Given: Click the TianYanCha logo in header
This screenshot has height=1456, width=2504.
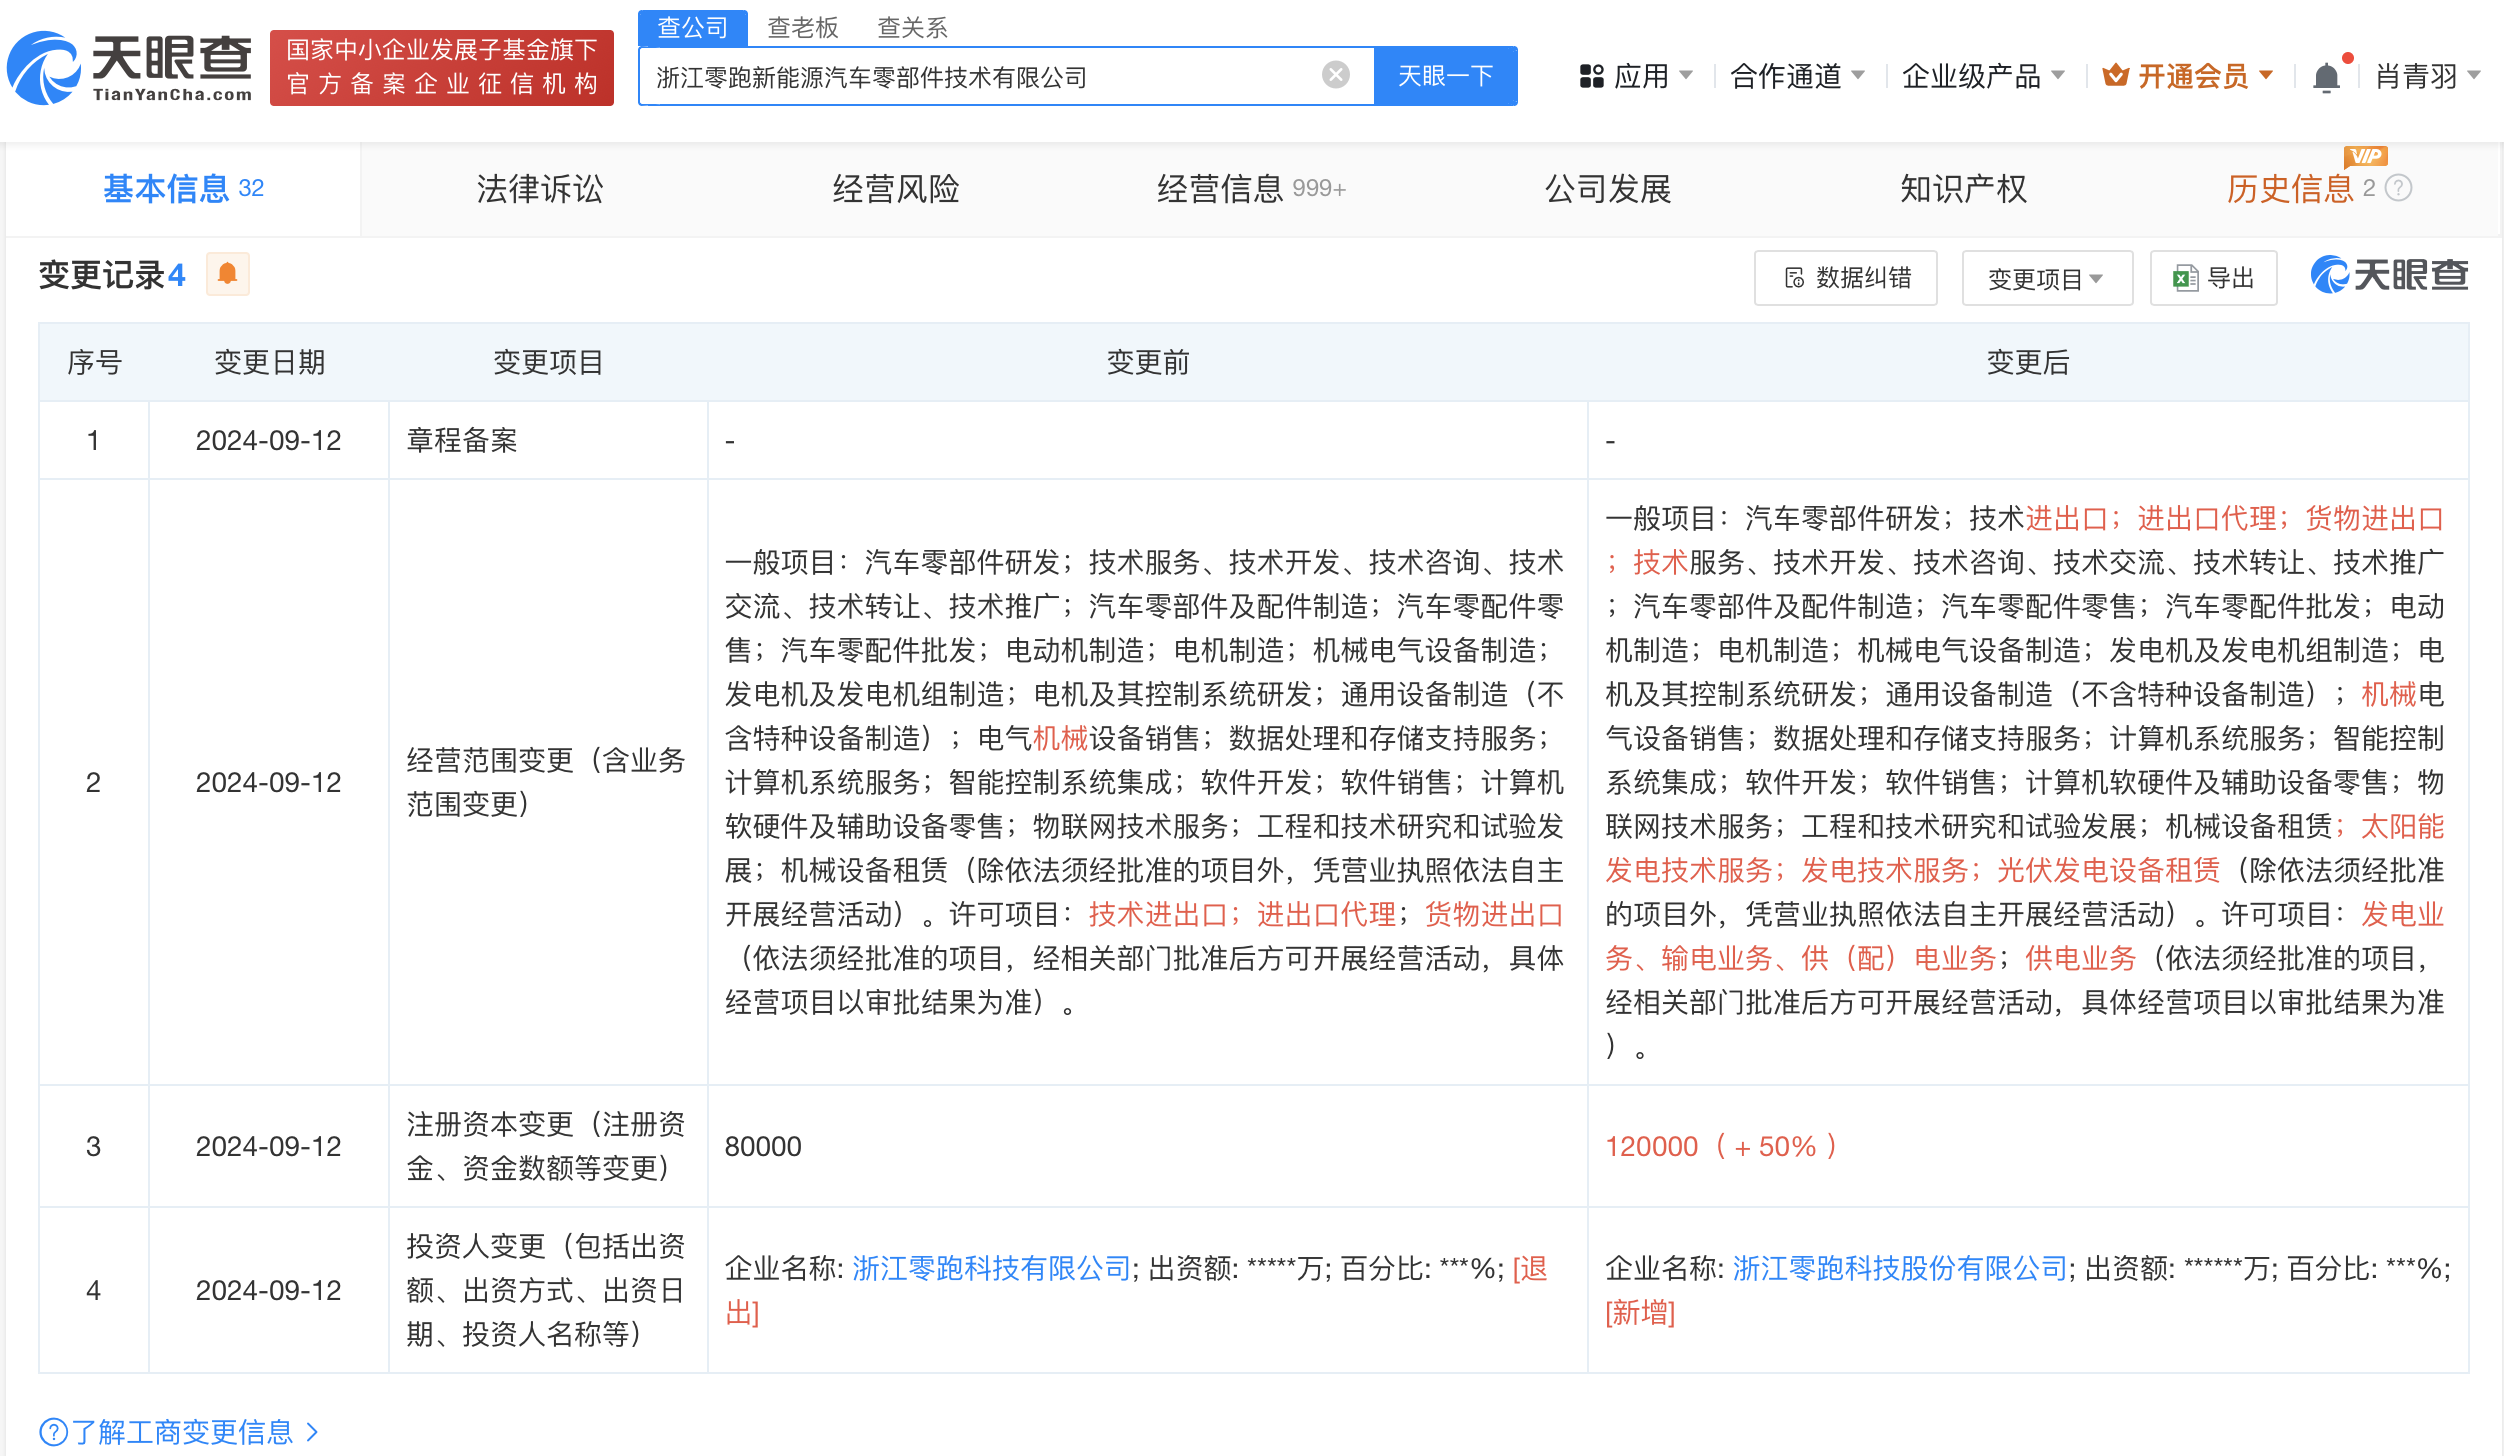Looking at the screenshot, I should coord(130,68).
